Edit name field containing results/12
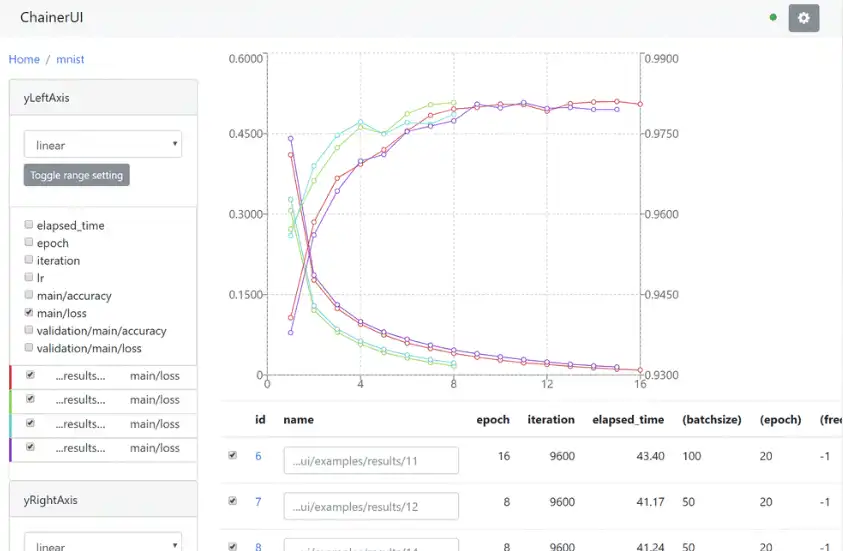 [371, 506]
